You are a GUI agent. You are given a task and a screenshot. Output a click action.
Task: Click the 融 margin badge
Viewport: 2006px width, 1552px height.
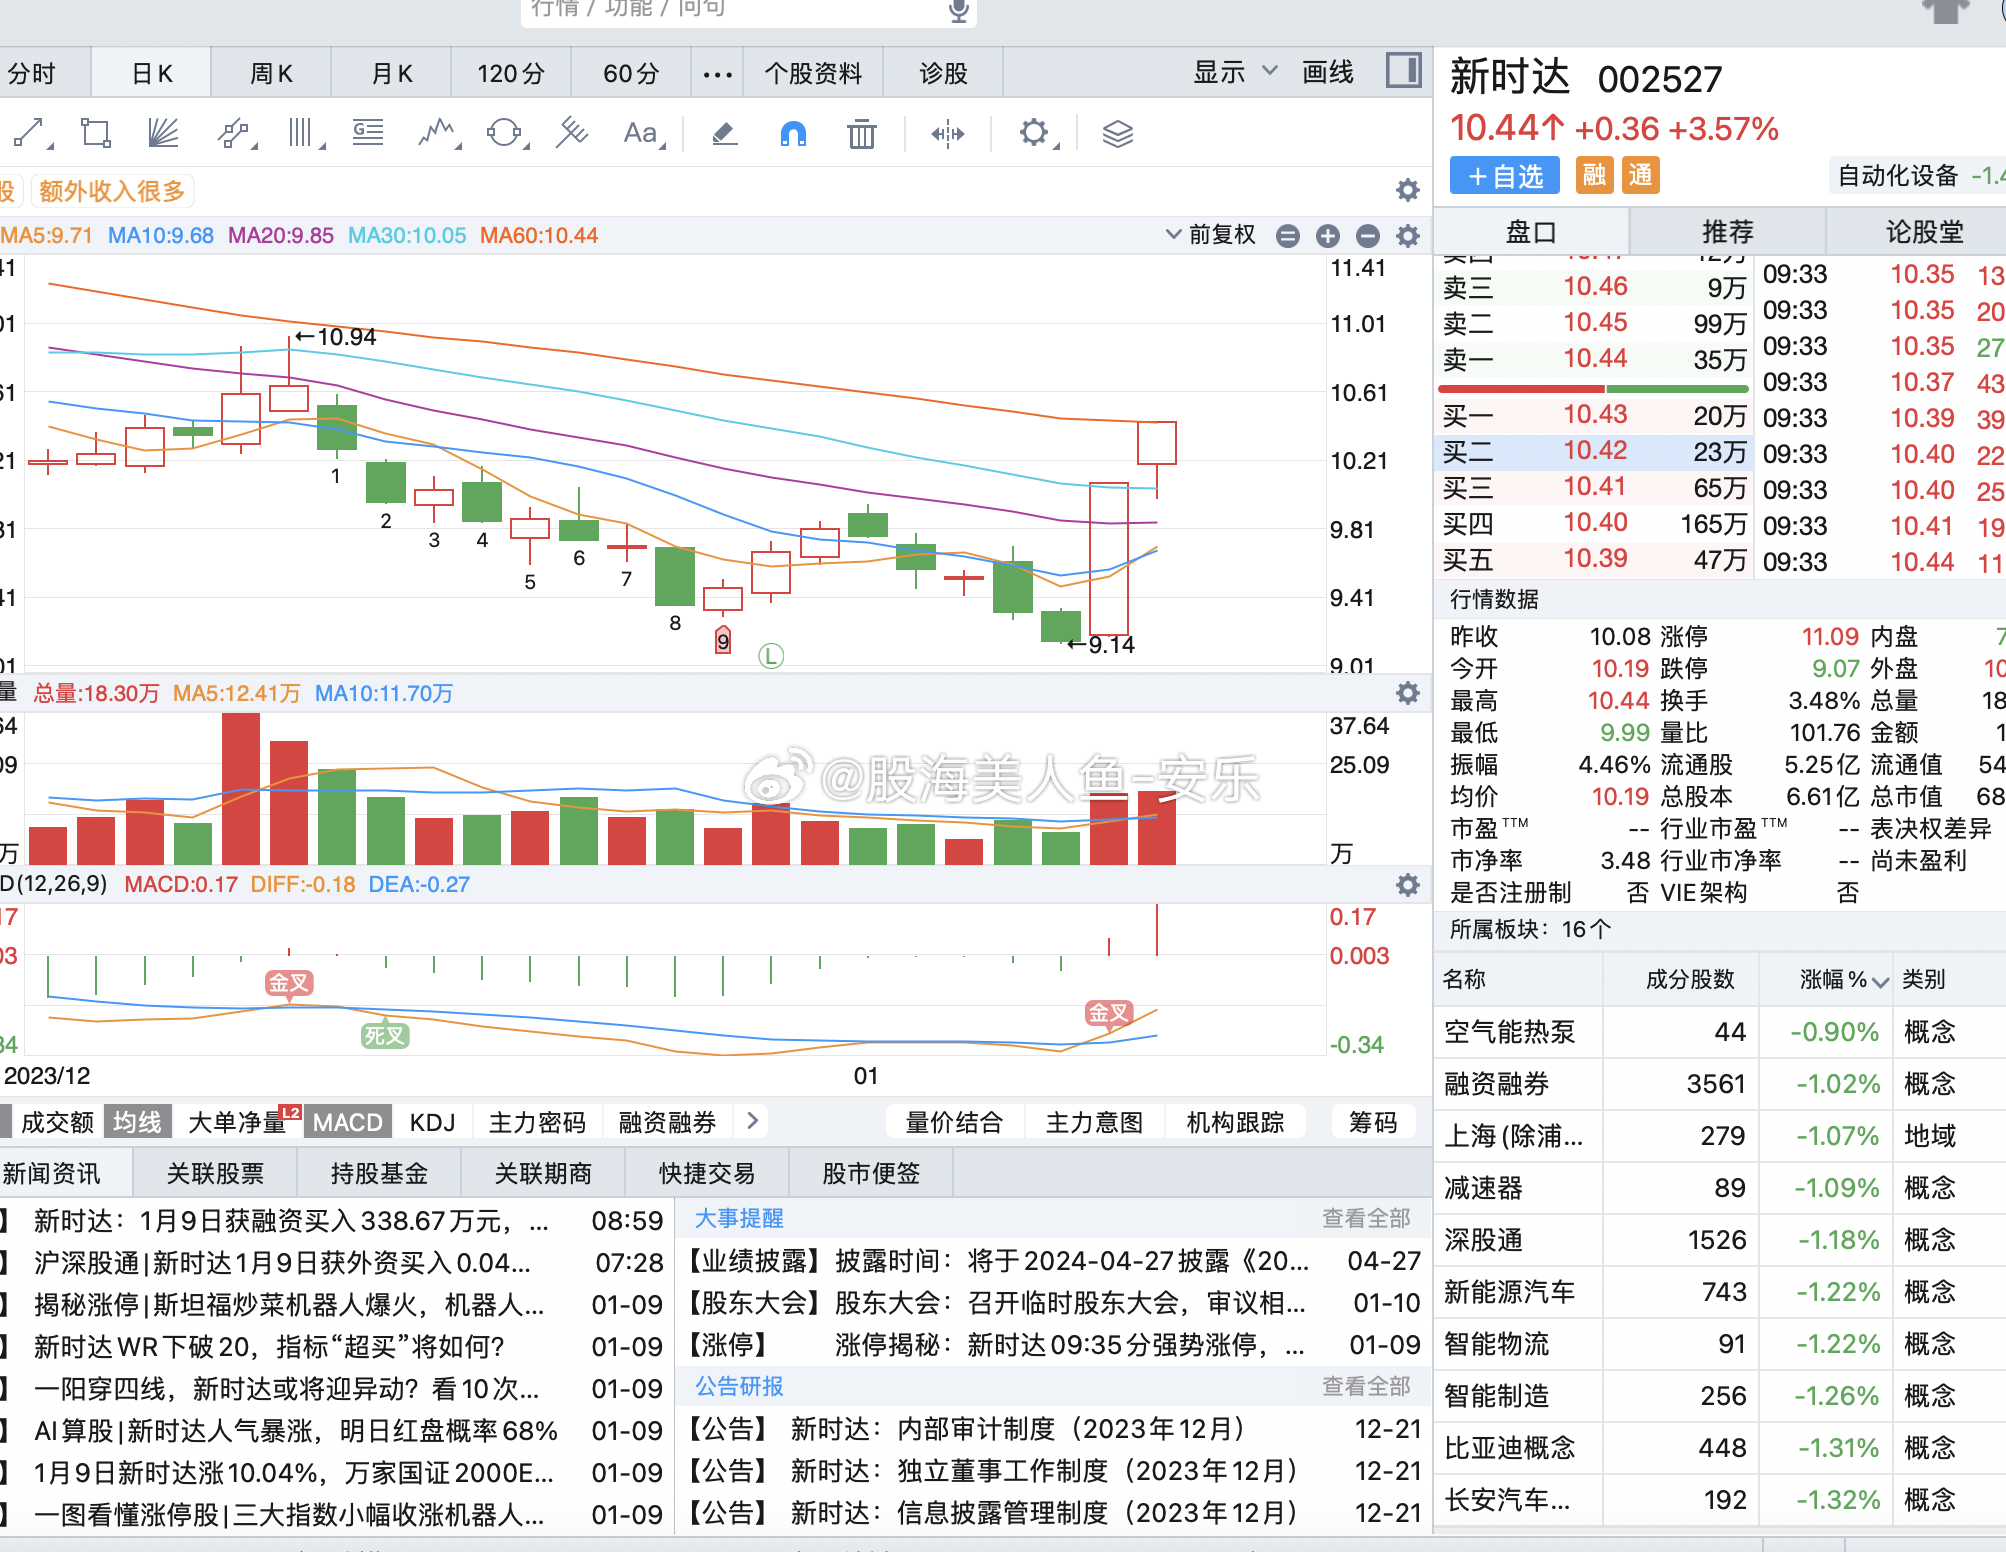coord(1594,175)
